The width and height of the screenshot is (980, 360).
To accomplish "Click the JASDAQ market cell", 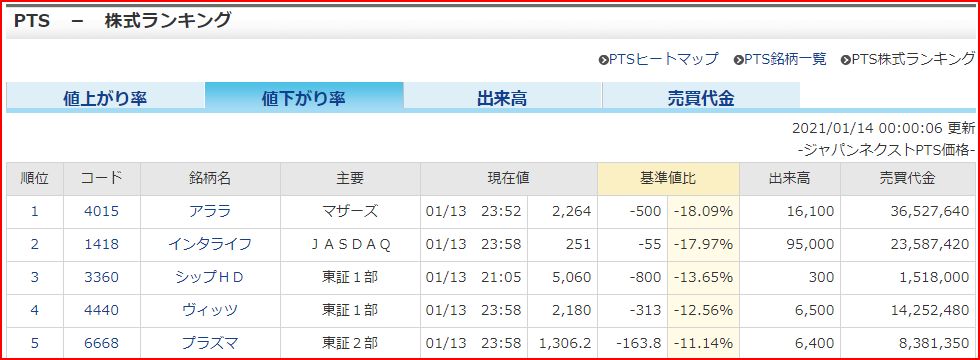I will coord(350,244).
